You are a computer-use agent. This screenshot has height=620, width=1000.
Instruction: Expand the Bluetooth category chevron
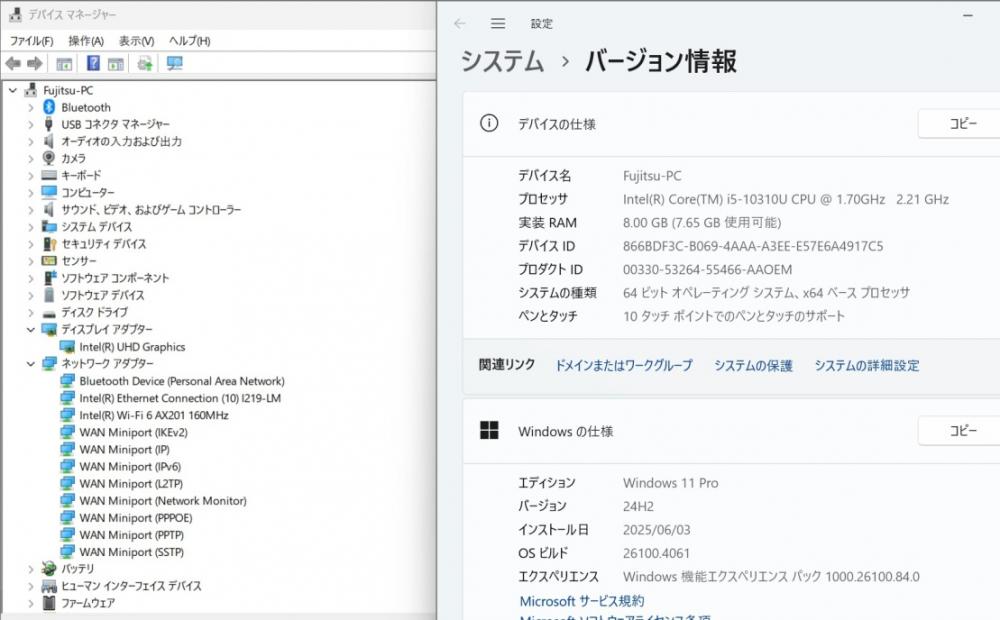click(31, 107)
